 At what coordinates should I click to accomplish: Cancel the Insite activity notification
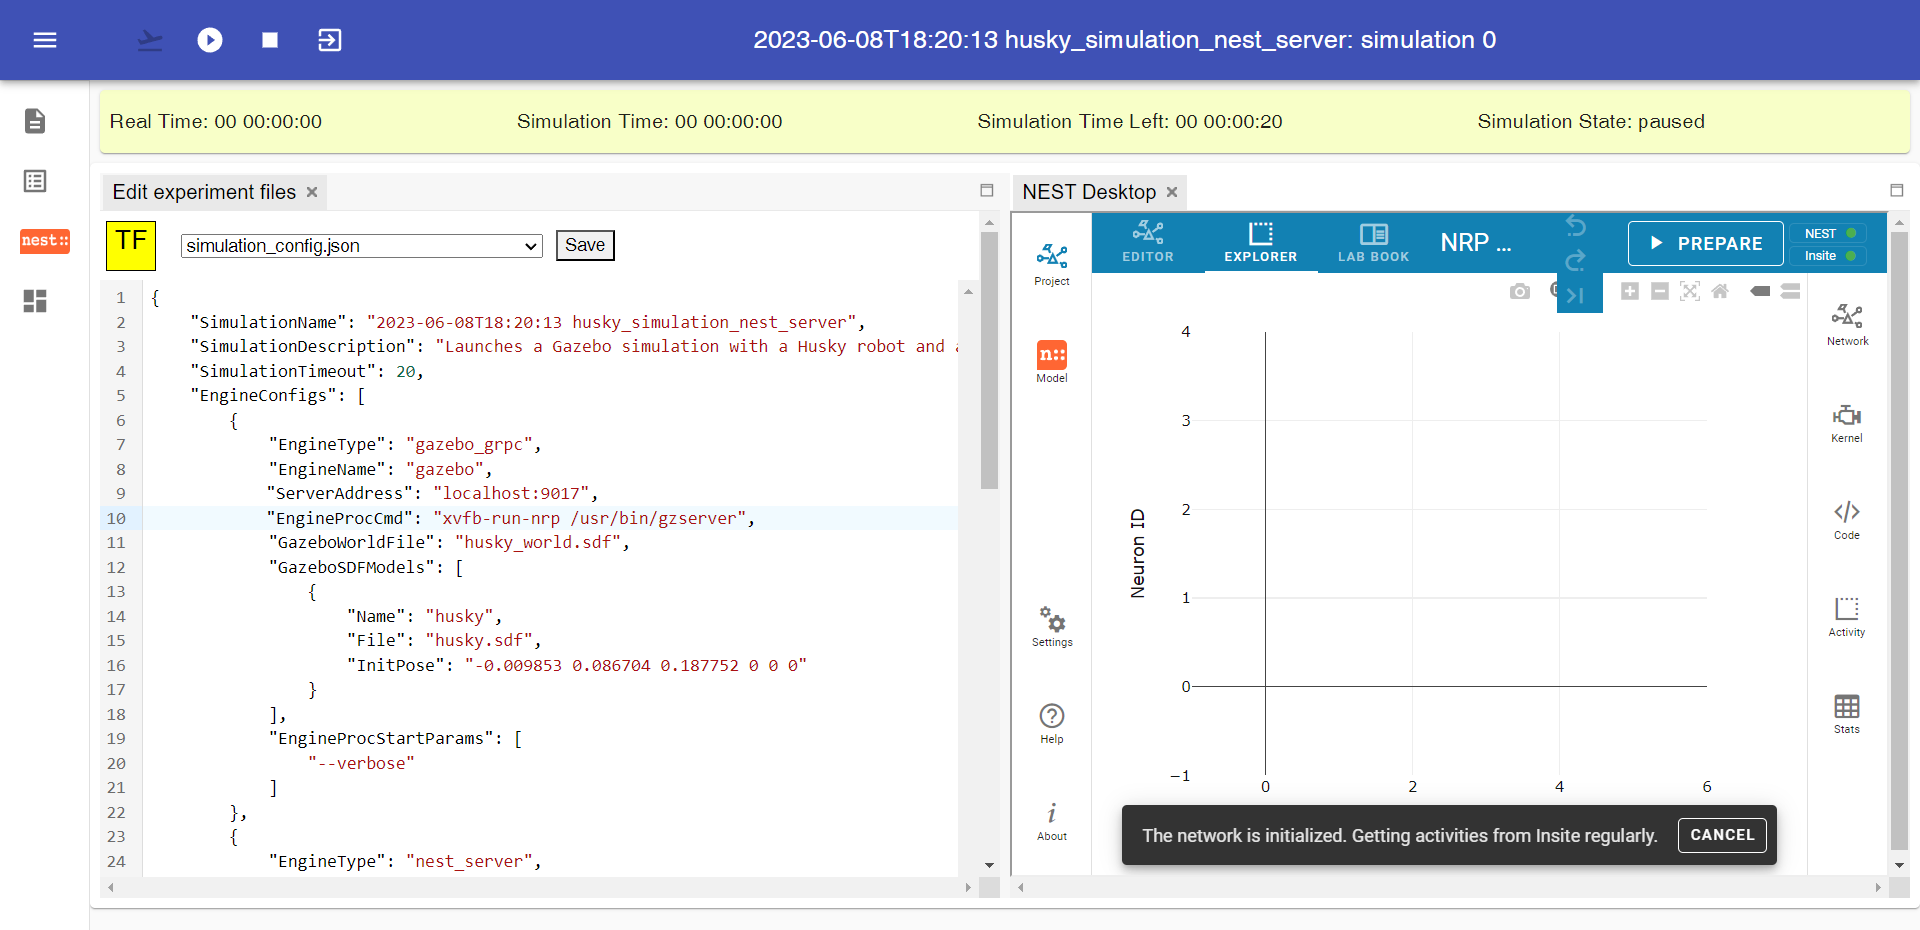point(1722,835)
